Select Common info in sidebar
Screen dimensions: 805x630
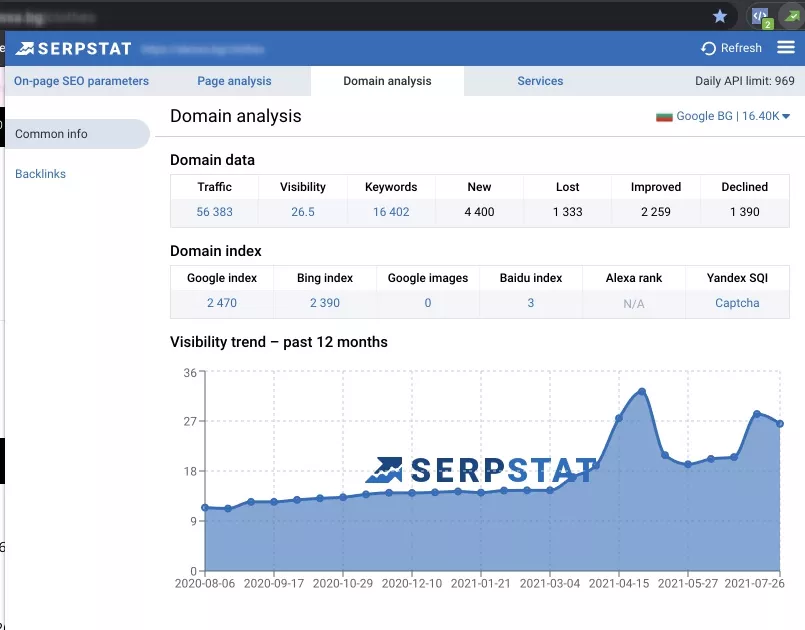tap(78, 134)
